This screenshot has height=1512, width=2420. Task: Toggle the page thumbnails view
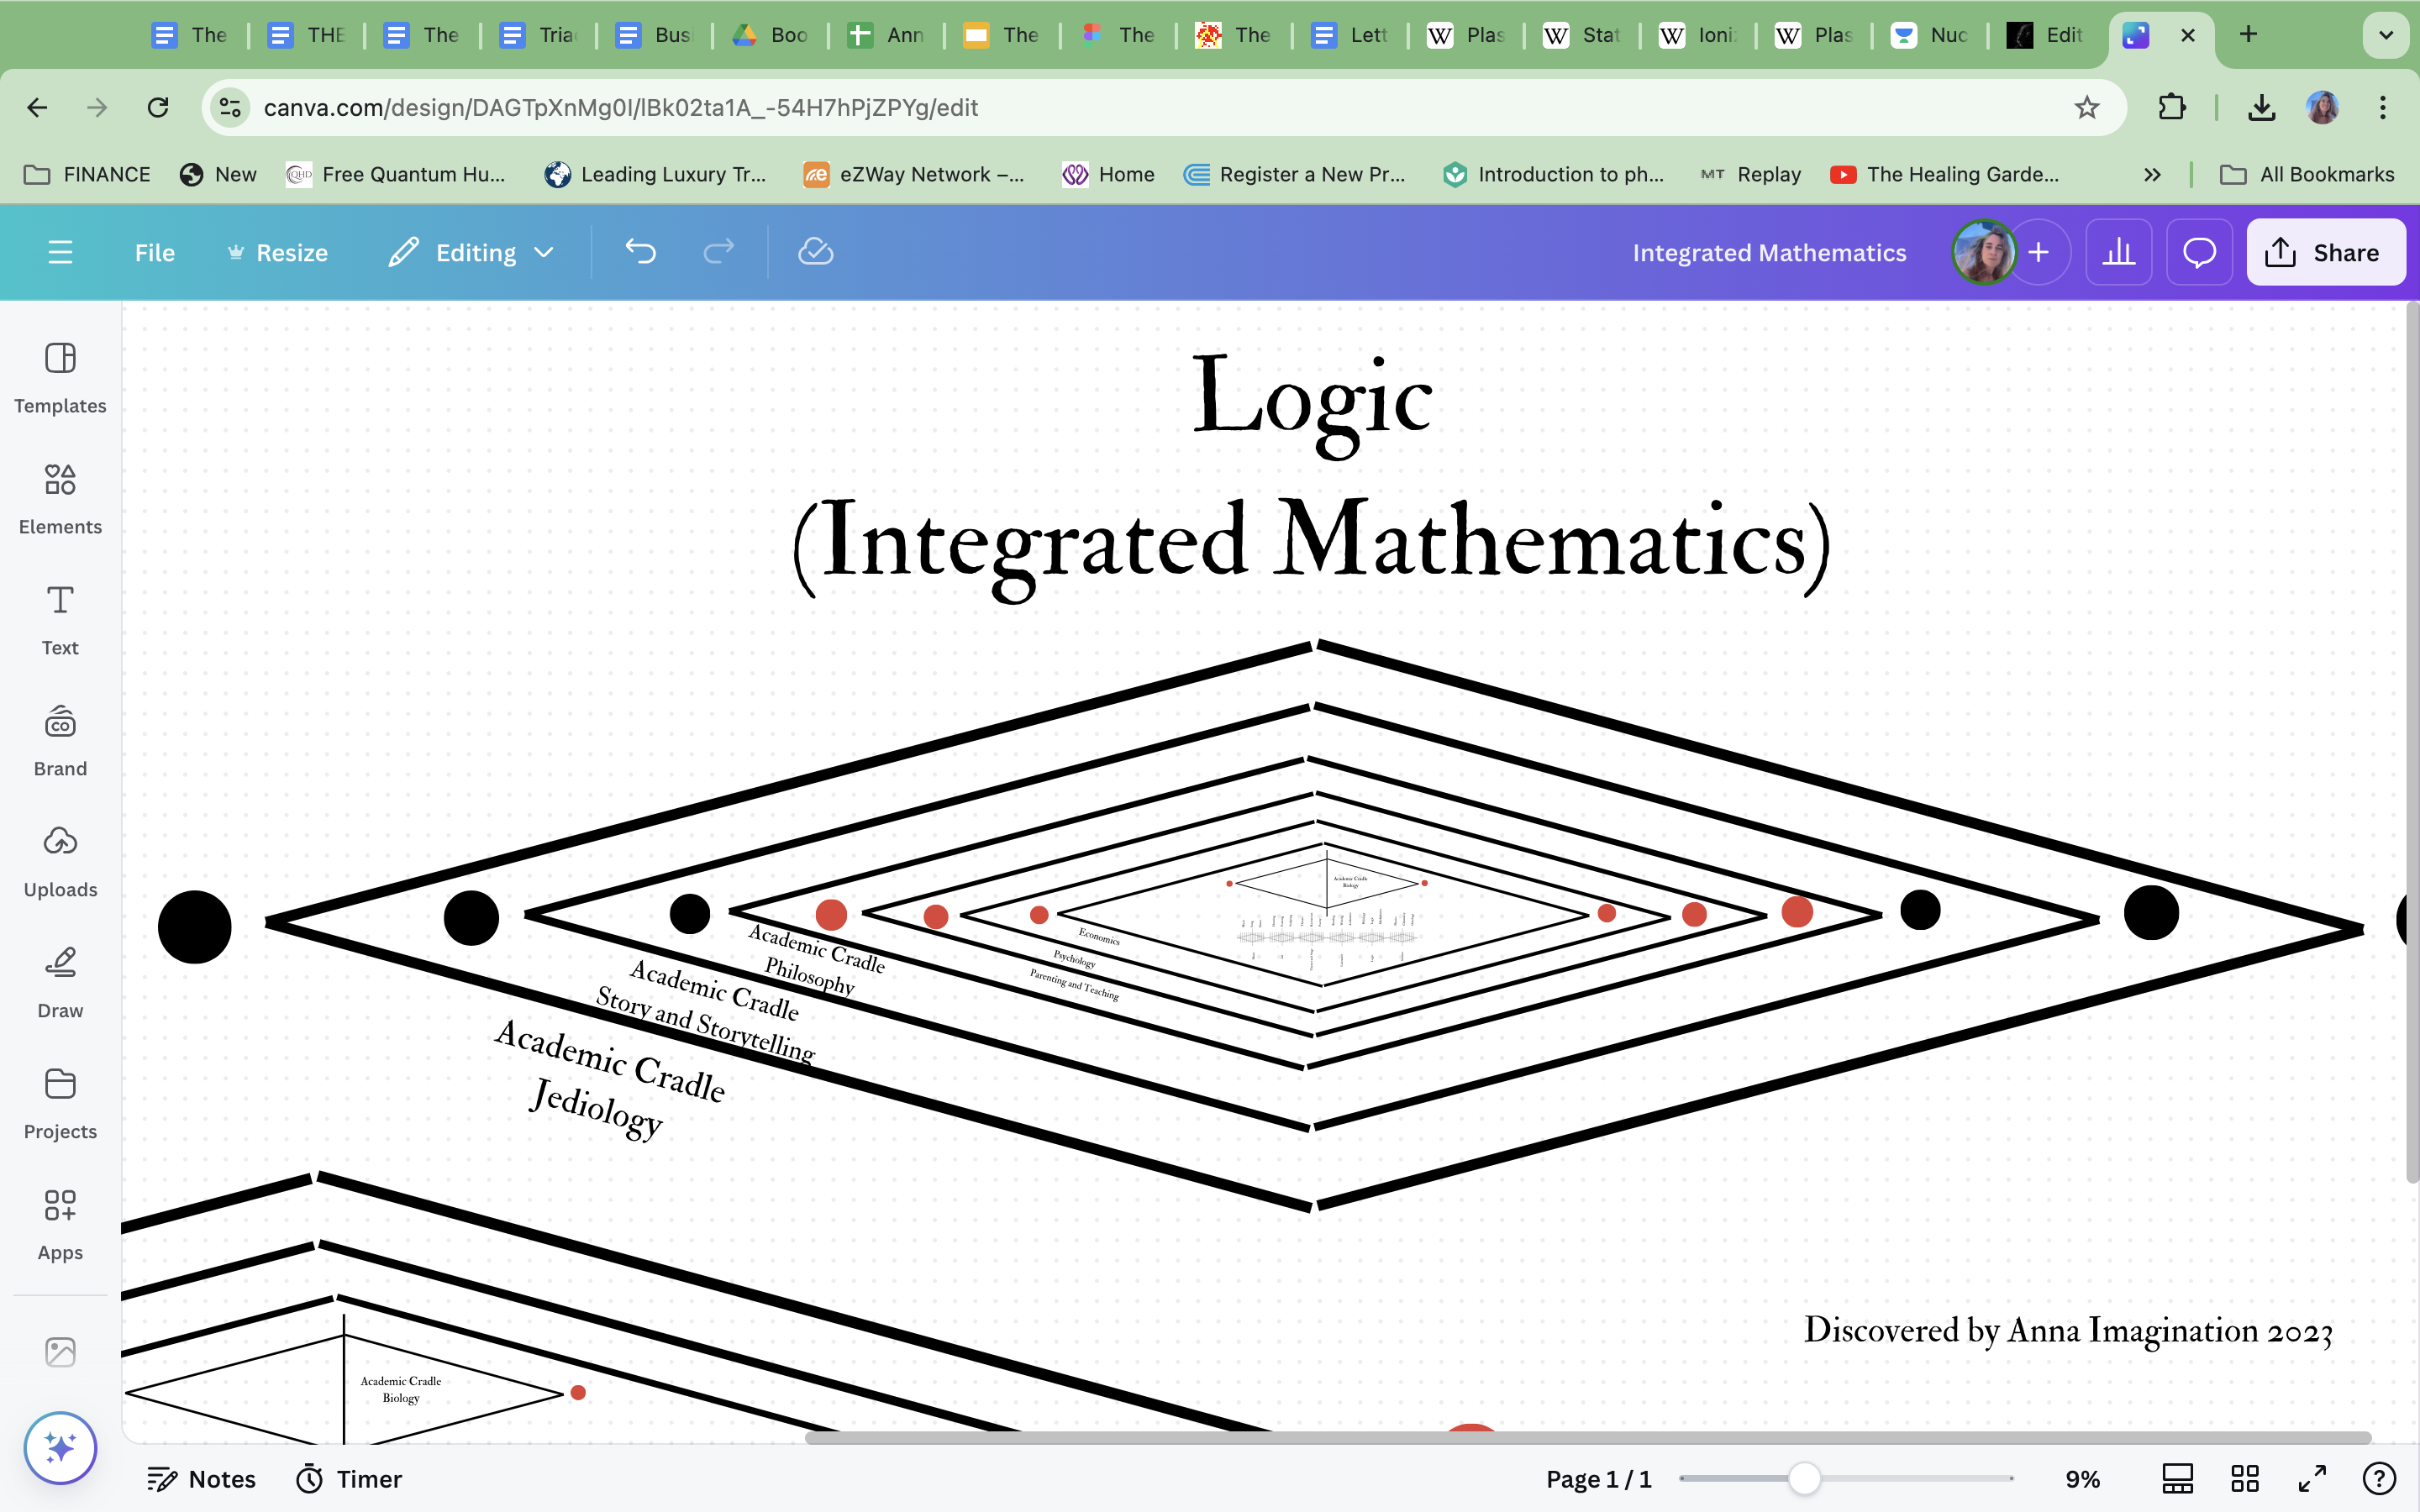pos(2177,1478)
